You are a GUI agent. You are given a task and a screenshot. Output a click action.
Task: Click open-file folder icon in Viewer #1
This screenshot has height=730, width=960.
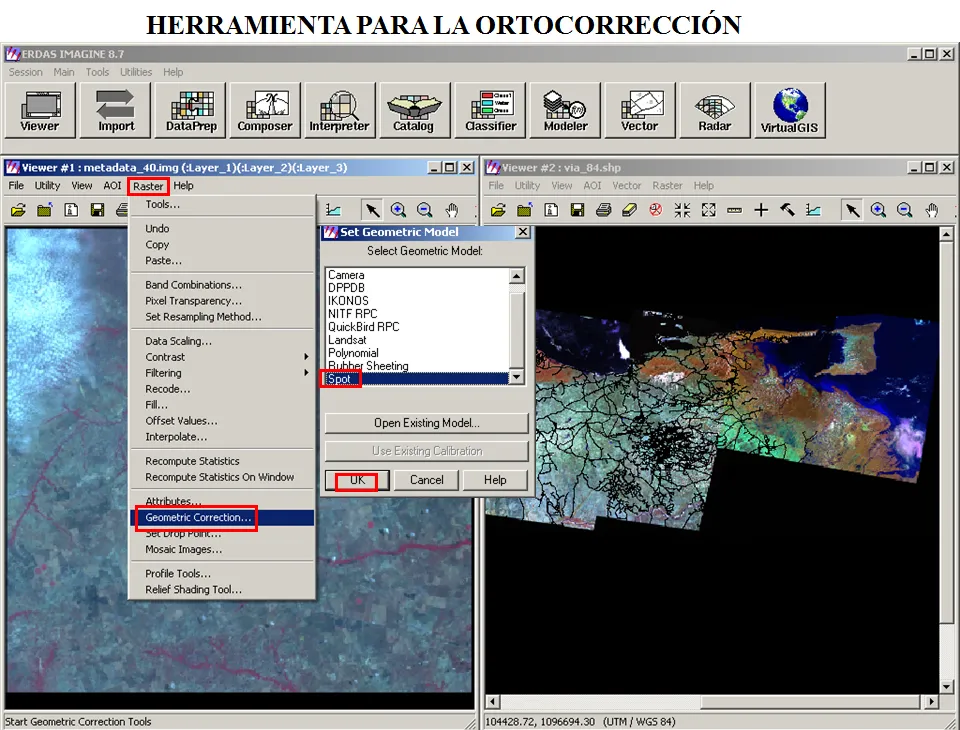click(x=18, y=210)
